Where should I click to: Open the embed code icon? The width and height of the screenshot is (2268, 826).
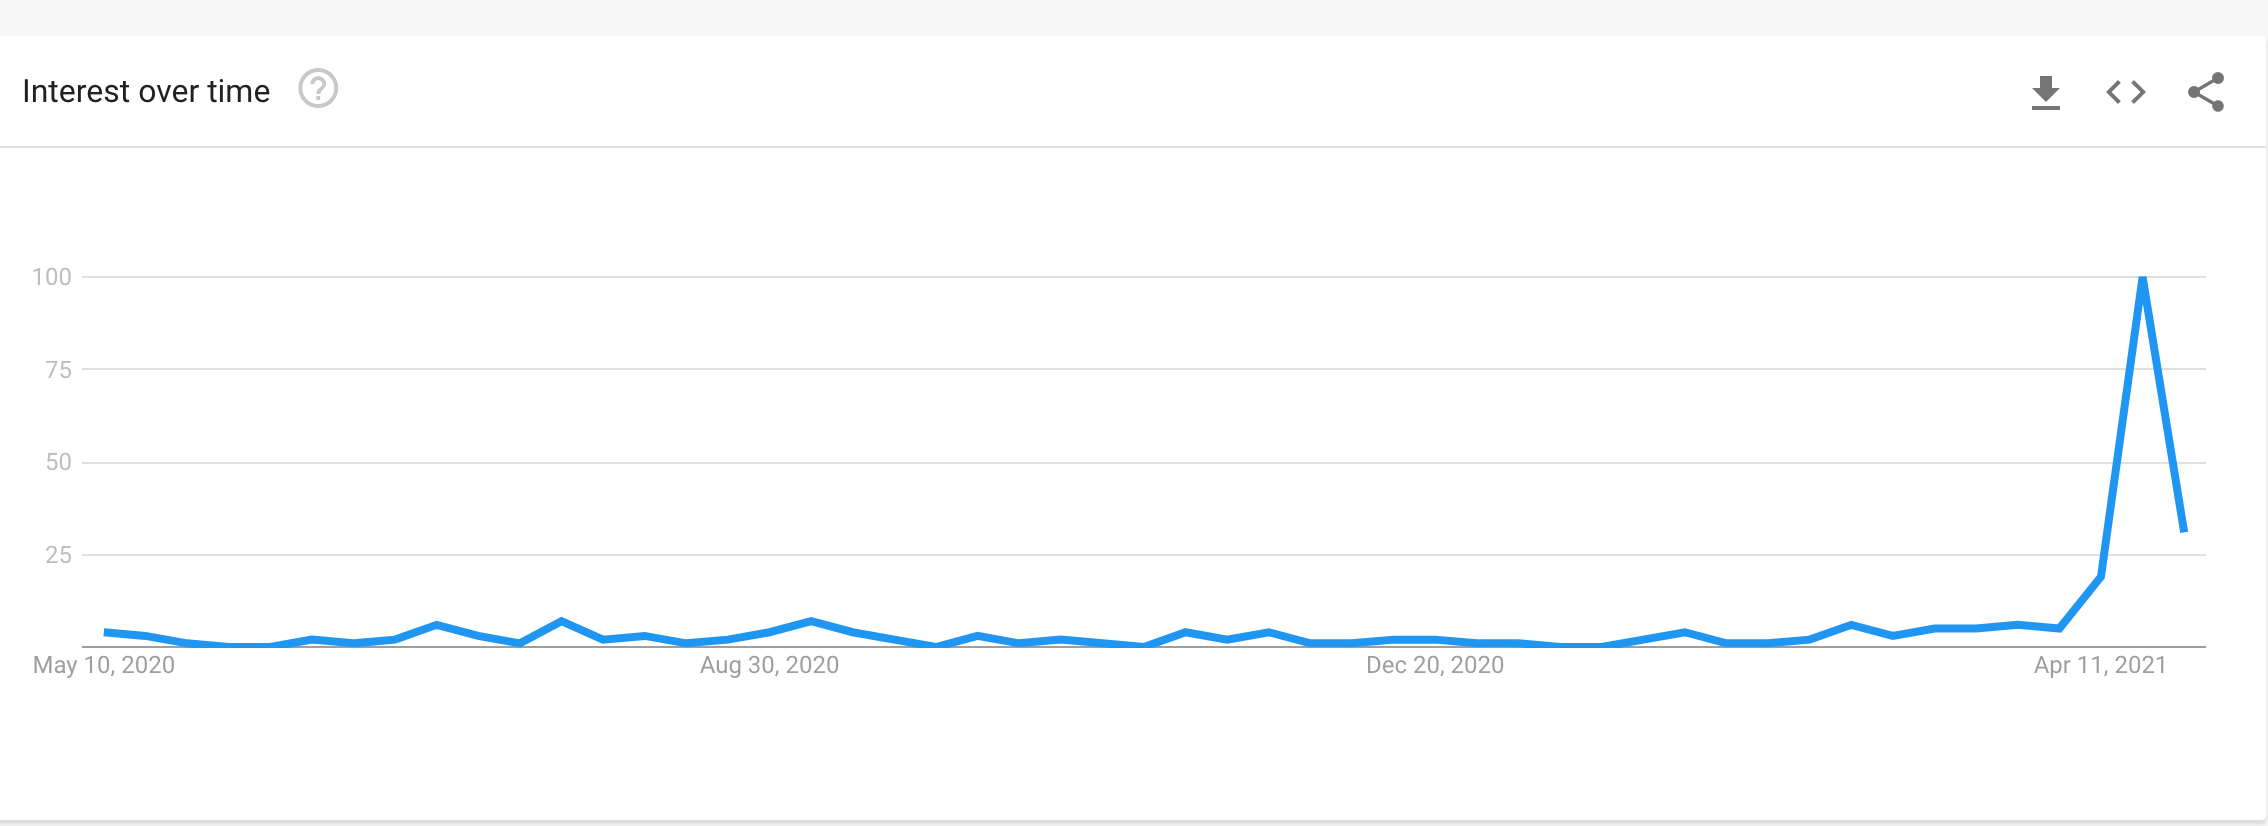2126,92
